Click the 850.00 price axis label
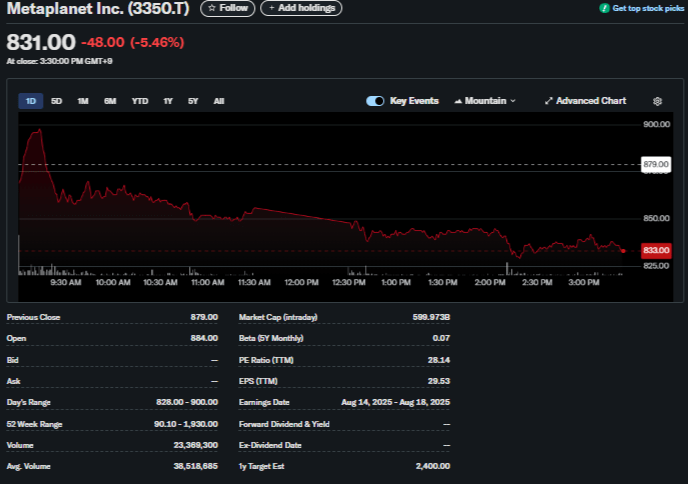 [x=656, y=219]
